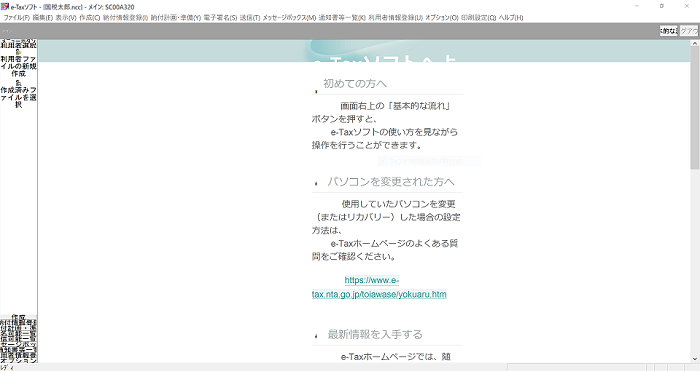This screenshot has width=700, height=371.
Task: Click the vertical scrollbar down arrow
Action: click(x=695, y=358)
